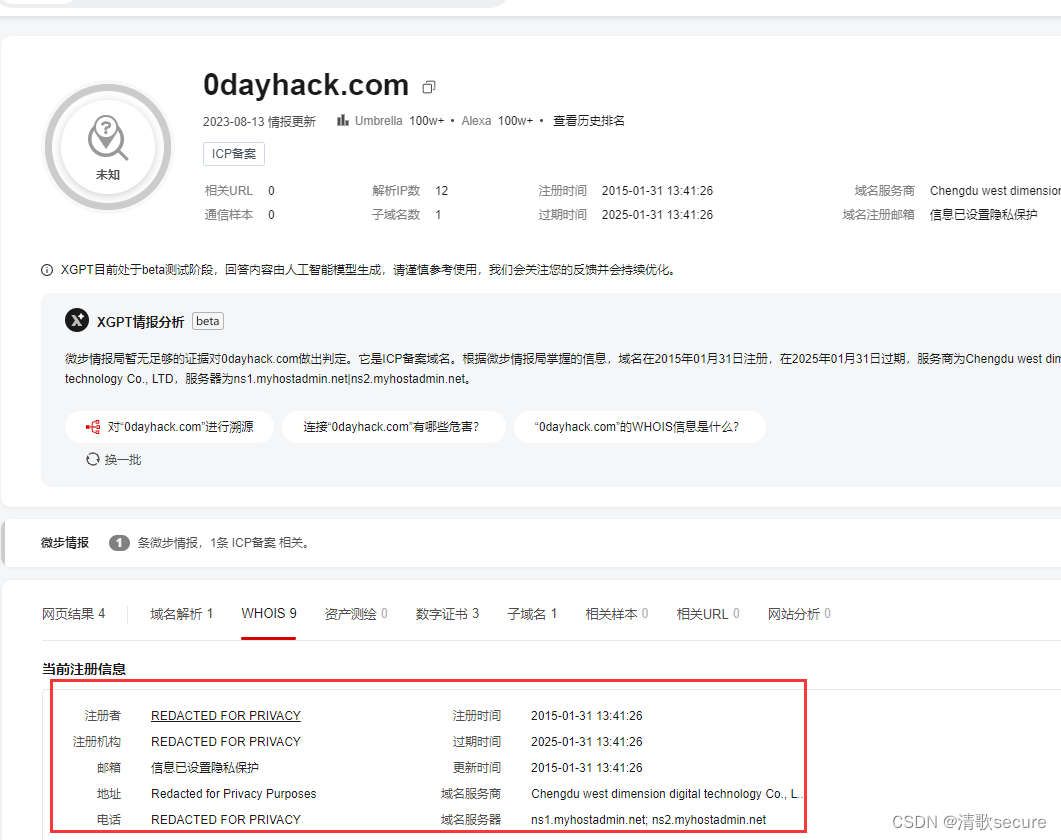Click nameservers ns1.myhostadmin.net; ns2.myhostadmin.net

[648, 820]
